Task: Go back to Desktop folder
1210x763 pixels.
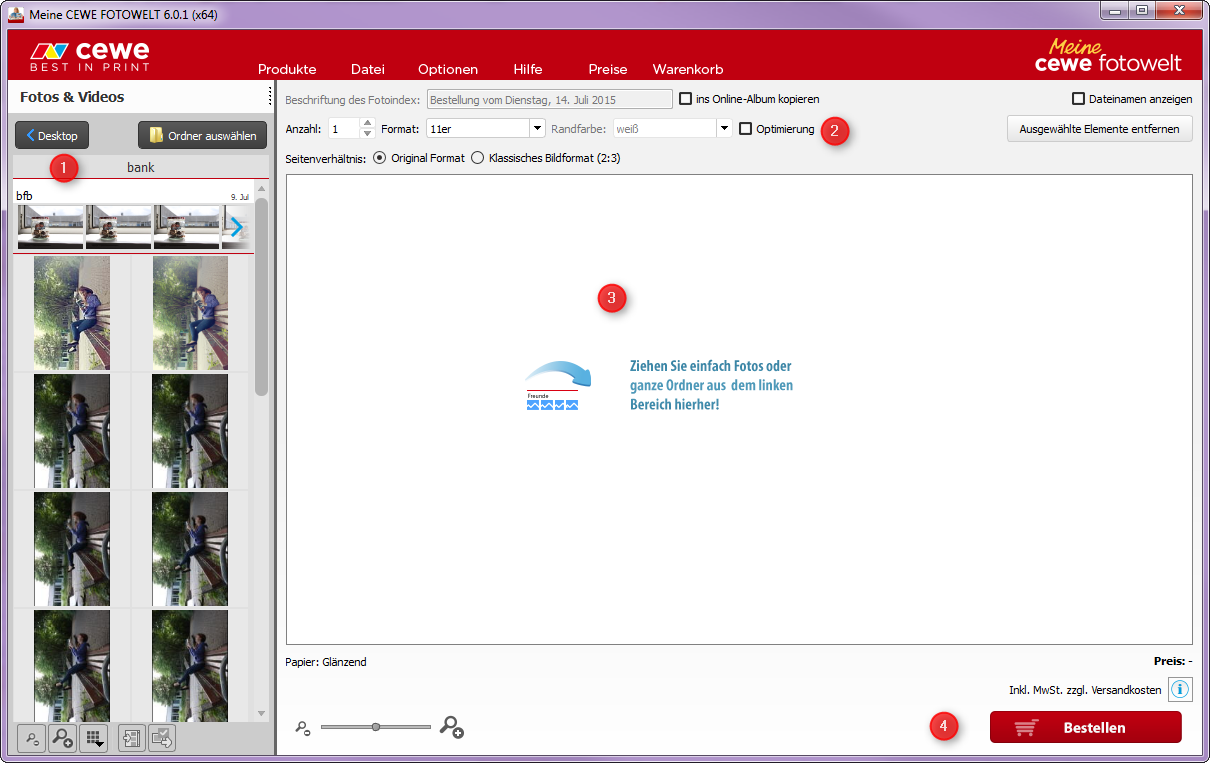Action: pos(52,135)
